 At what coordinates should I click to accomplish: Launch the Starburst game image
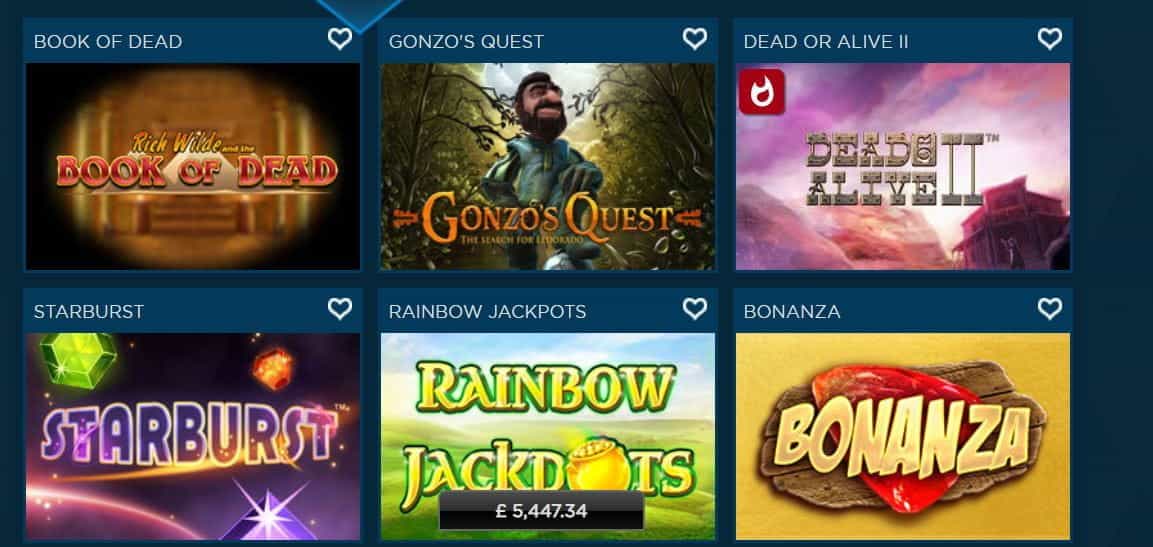click(193, 437)
